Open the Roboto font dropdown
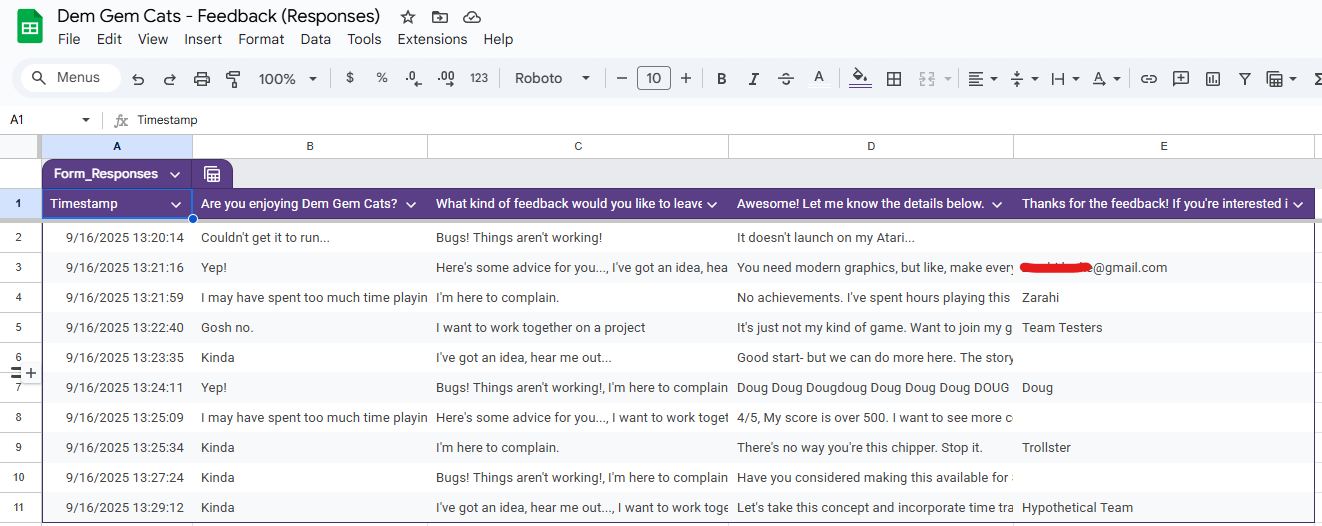1322x526 pixels. pos(552,79)
